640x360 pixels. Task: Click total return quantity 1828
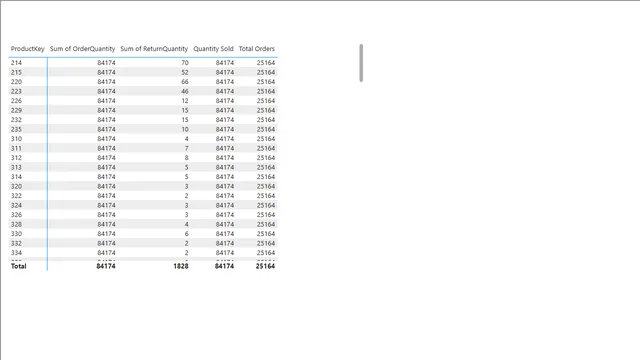pos(181,266)
